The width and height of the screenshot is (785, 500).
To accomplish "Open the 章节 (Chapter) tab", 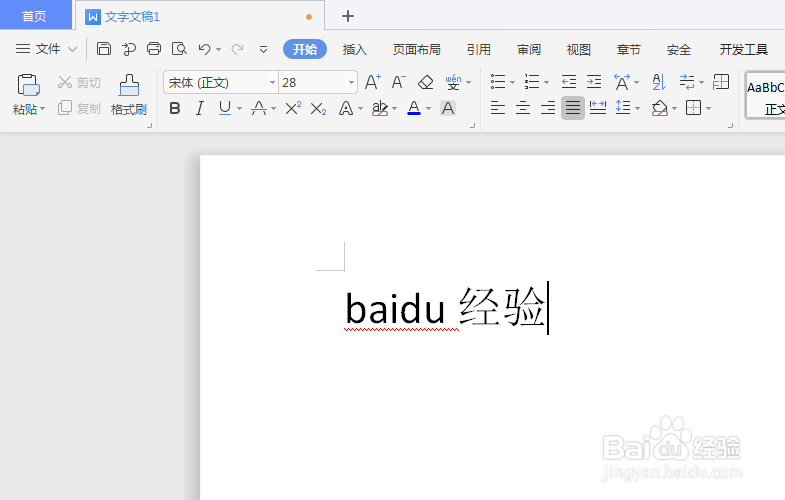I will [629, 49].
